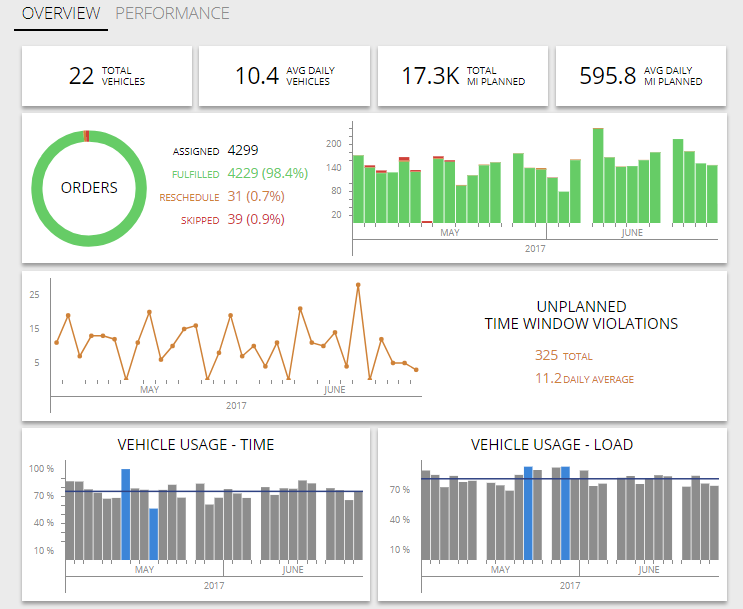Click the last point of the violations line
Screen dimensions: 743x609
click(x=416, y=370)
